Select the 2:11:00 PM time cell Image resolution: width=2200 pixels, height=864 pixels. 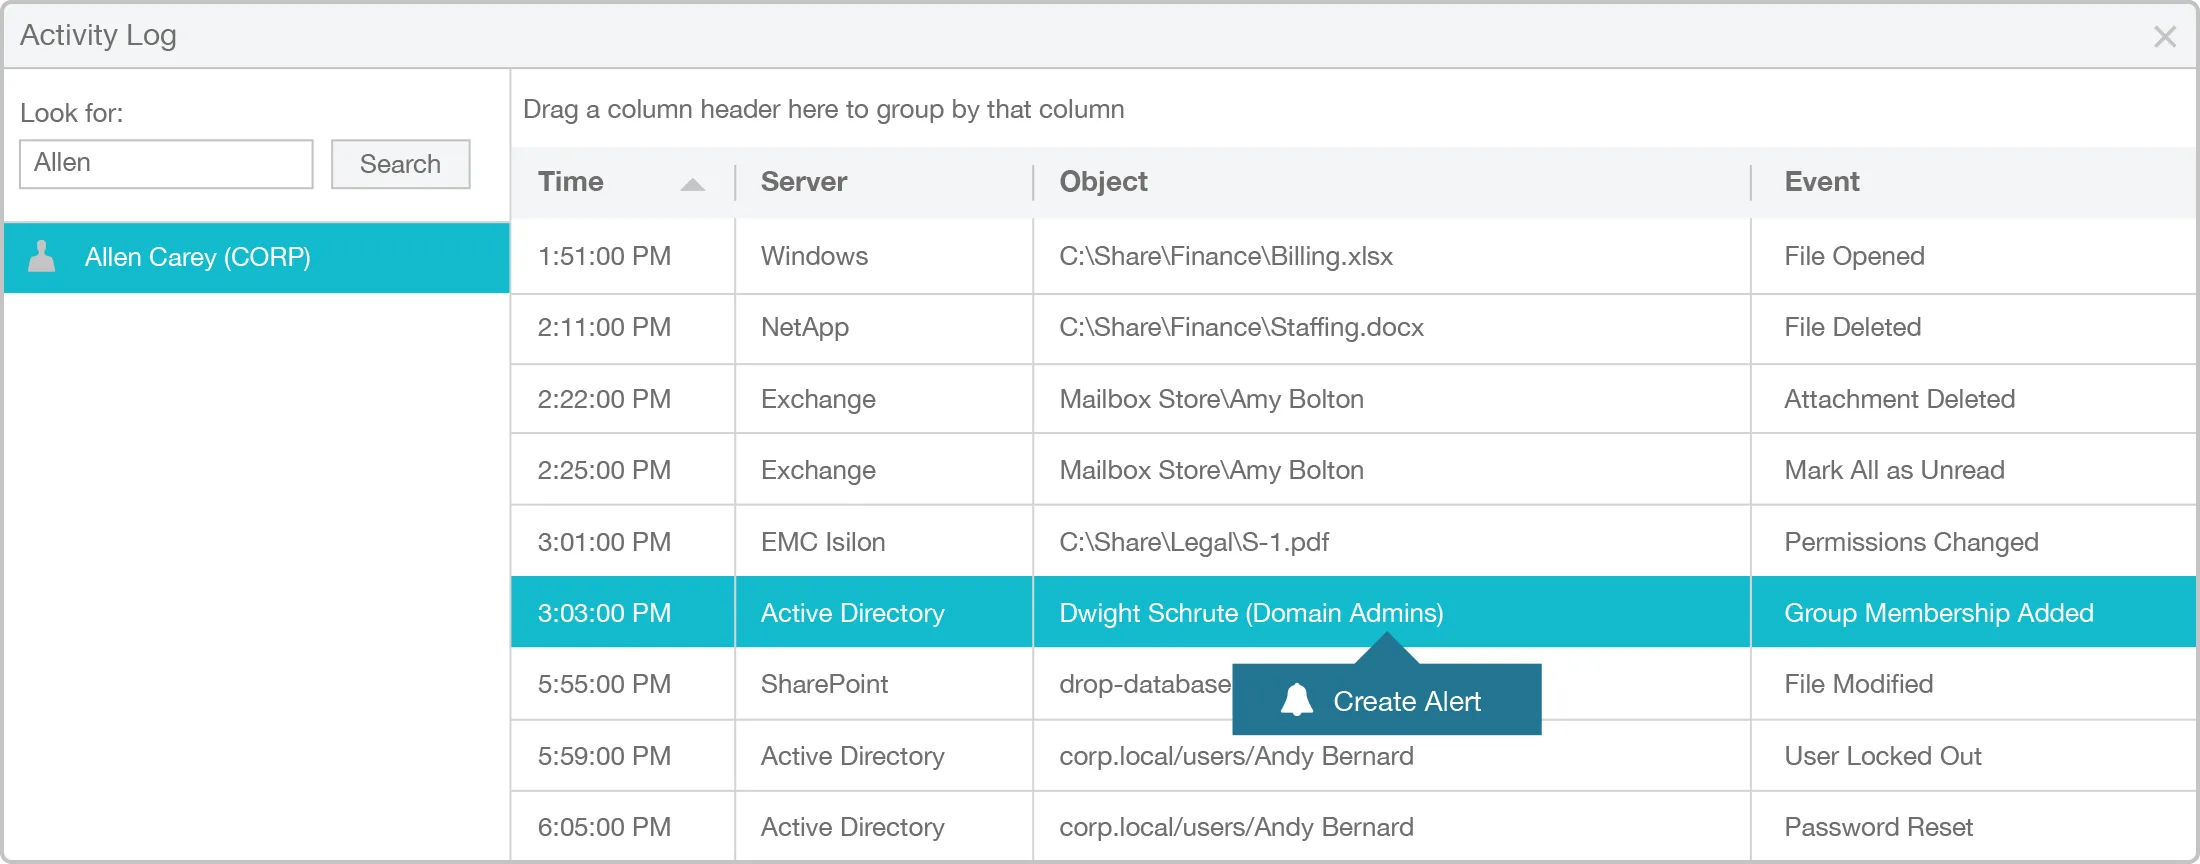(623, 328)
